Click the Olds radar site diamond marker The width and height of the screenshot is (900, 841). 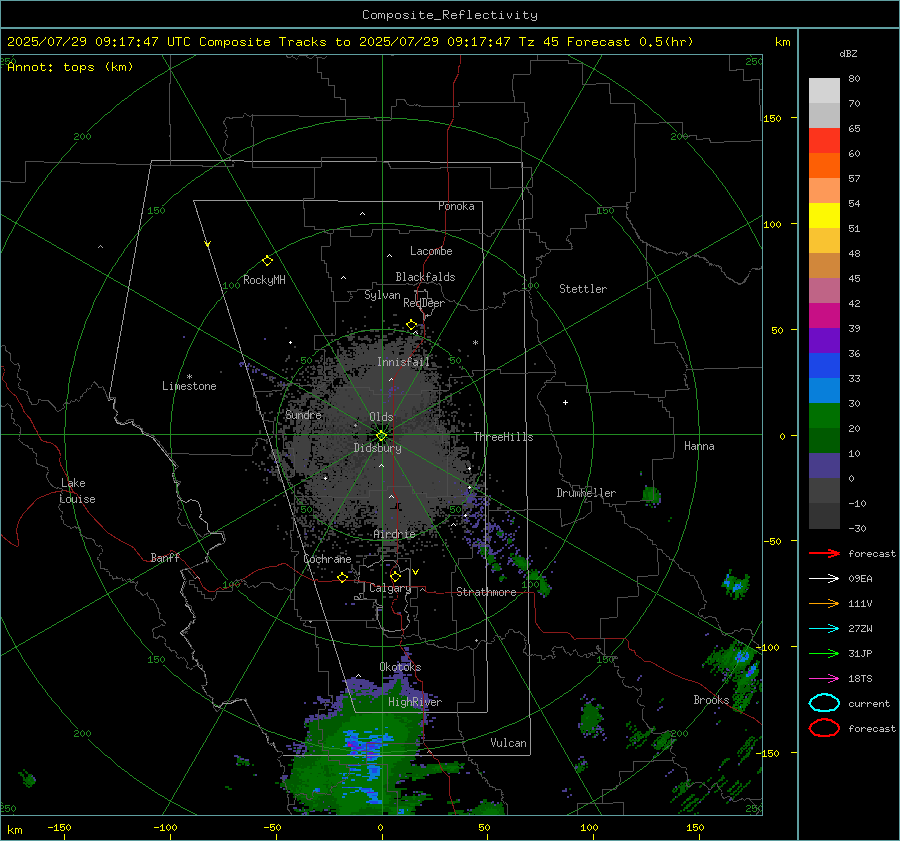tap(382, 435)
